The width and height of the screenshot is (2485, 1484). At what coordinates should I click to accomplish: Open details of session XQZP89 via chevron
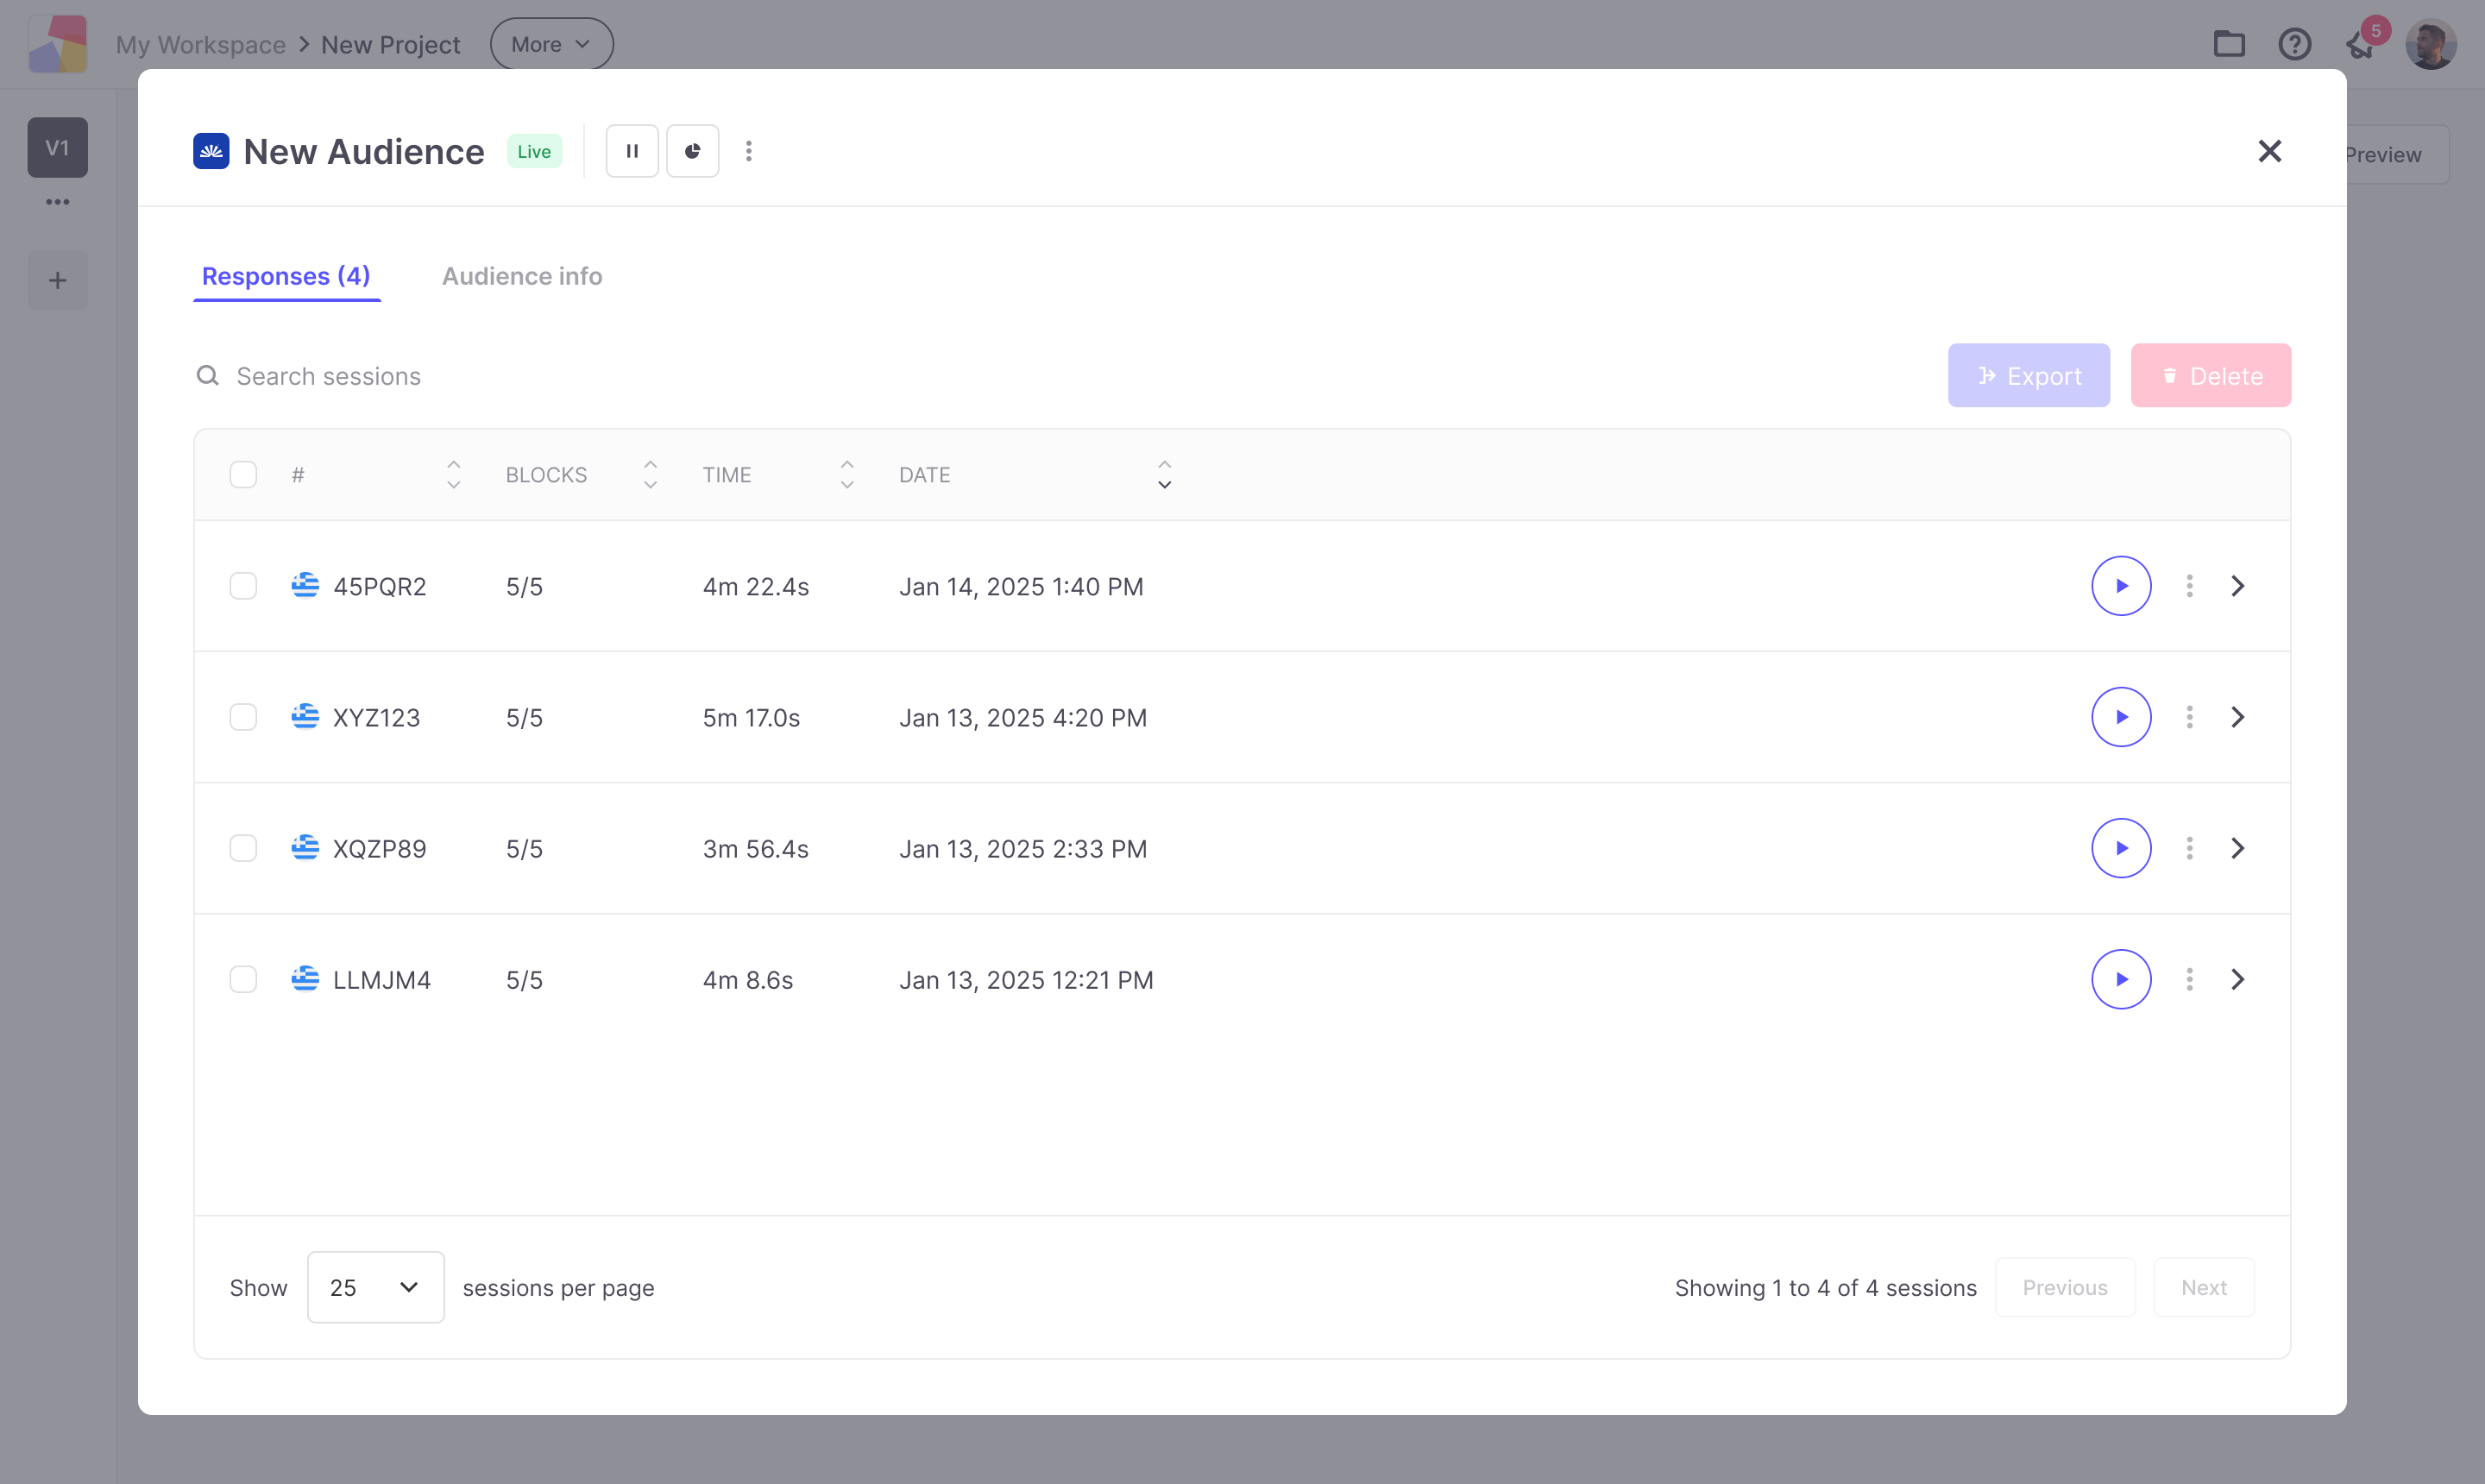point(2238,848)
